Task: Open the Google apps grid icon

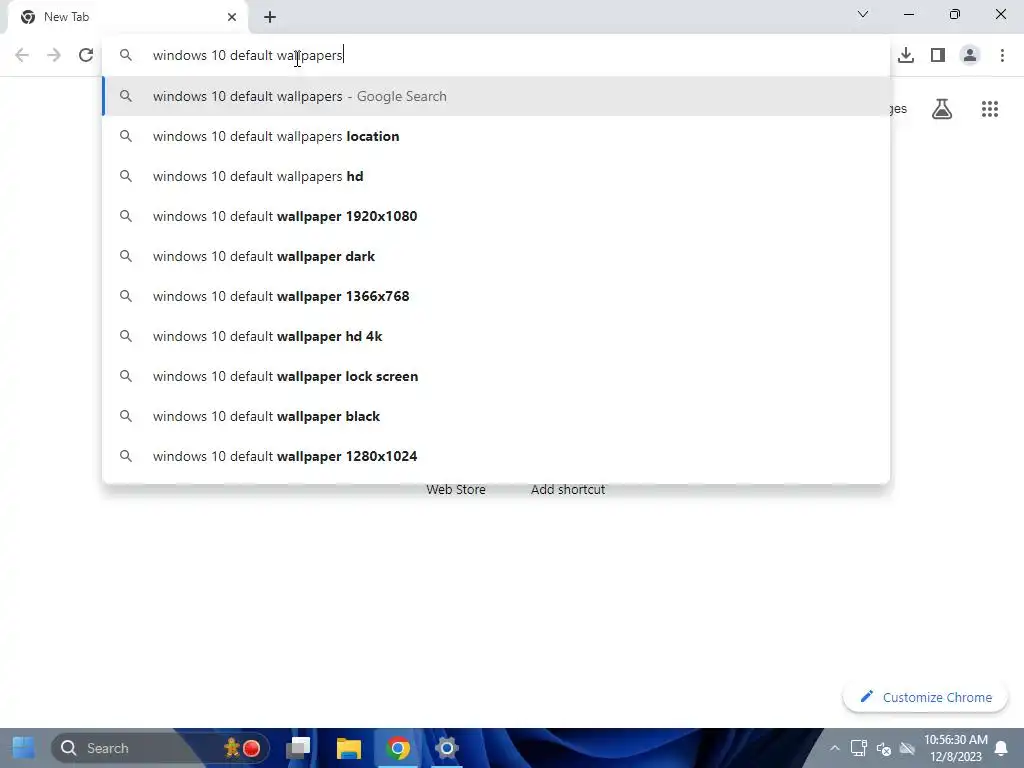Action: 989,109
